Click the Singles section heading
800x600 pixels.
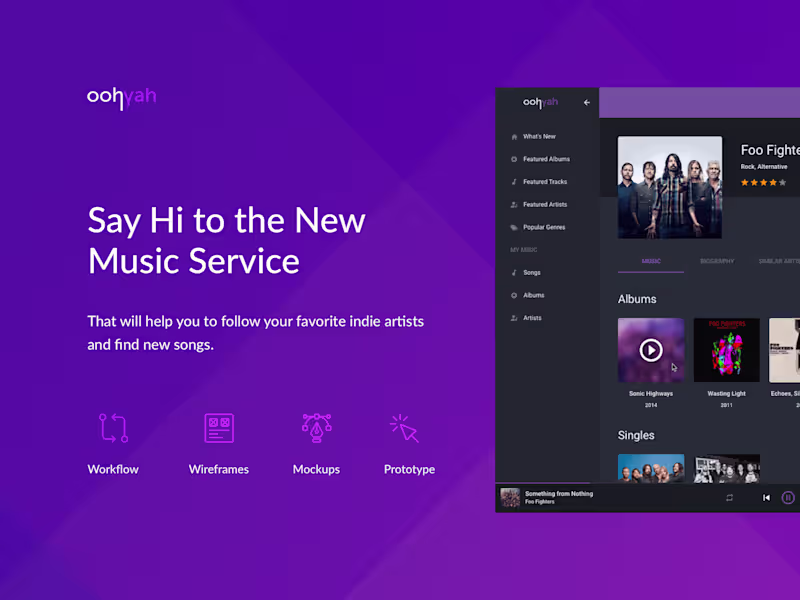(x=636, y=436)
